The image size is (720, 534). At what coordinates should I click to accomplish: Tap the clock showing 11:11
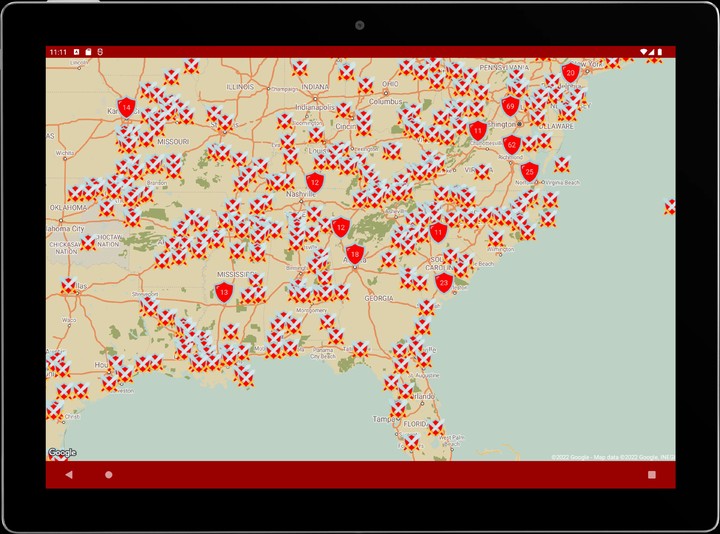pyautogui.click(x=58, y=52)
